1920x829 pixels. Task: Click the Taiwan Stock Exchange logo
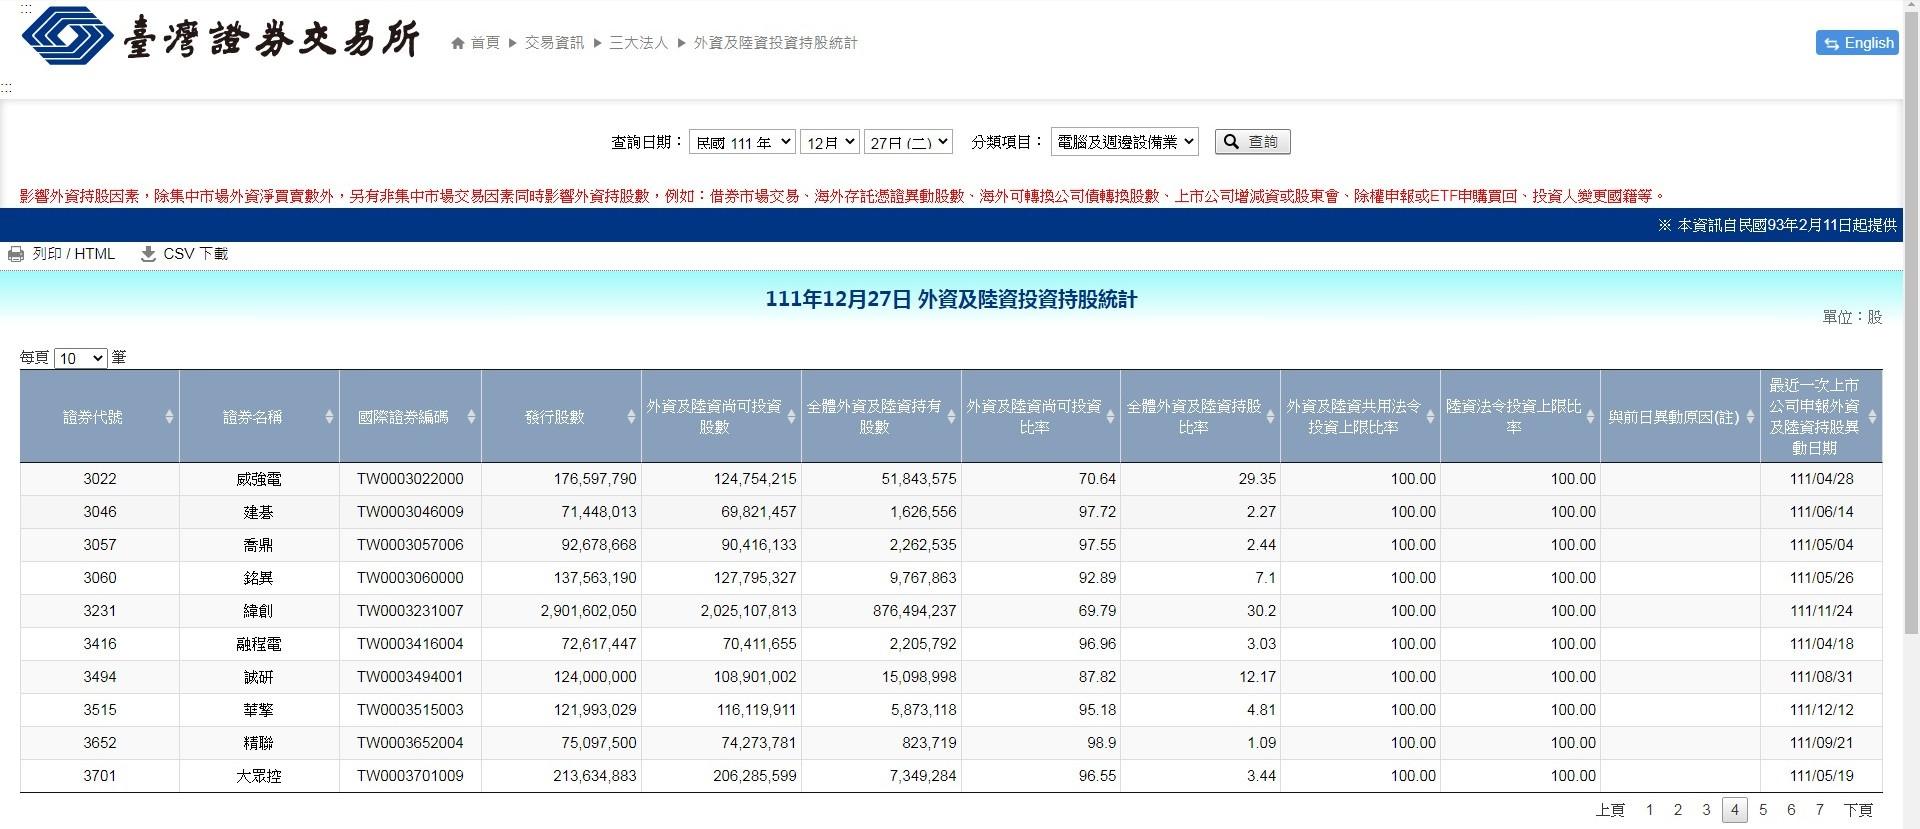(x=220, y=38)
